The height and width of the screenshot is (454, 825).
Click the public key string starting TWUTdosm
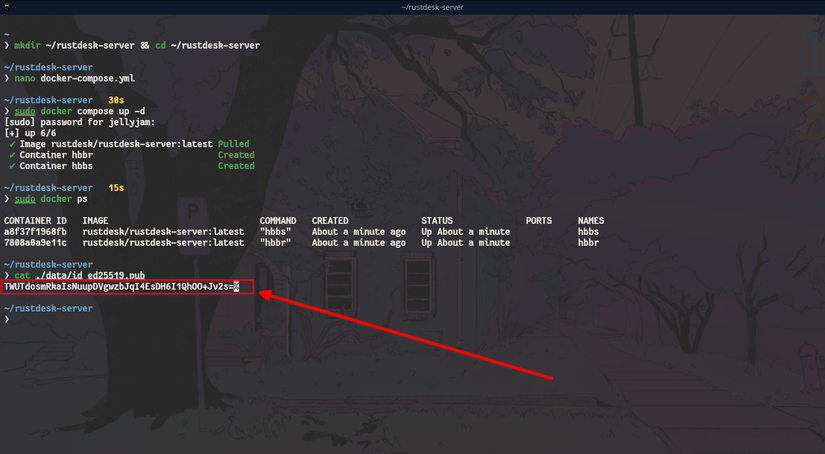[x=118, y=286]
